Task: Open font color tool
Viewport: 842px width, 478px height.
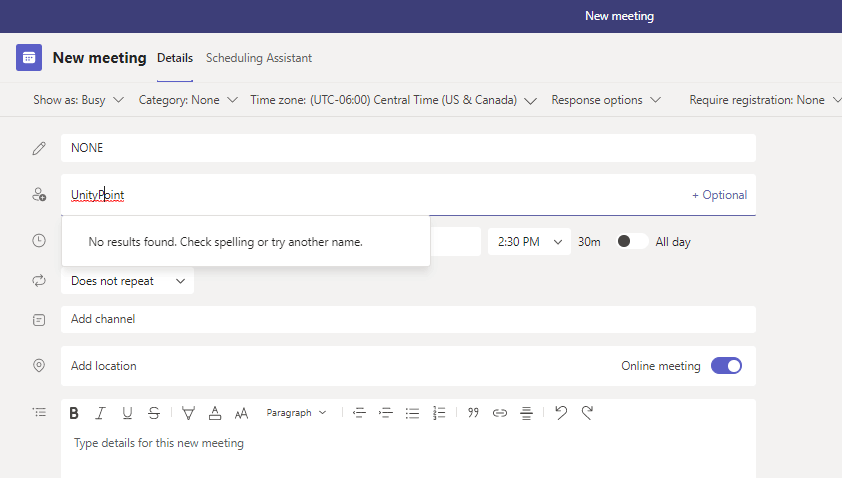Action: (215, 413)
